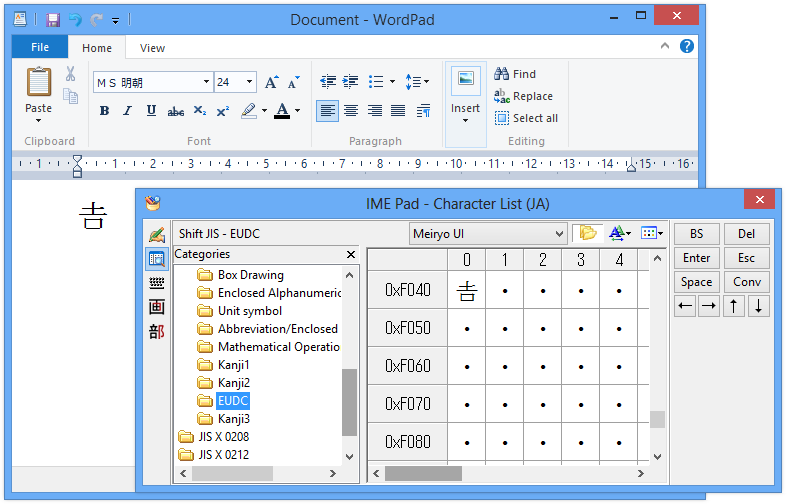The width and height of the screenshot is (787, 504).
Task: Switch to the View ribbon tab
Action: (152, 48)
